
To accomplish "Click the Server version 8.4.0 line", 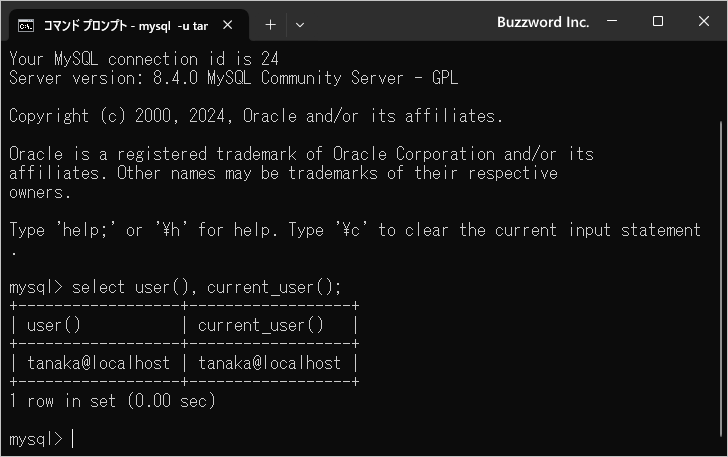I will pyautogui.click(x=233, y=78).
